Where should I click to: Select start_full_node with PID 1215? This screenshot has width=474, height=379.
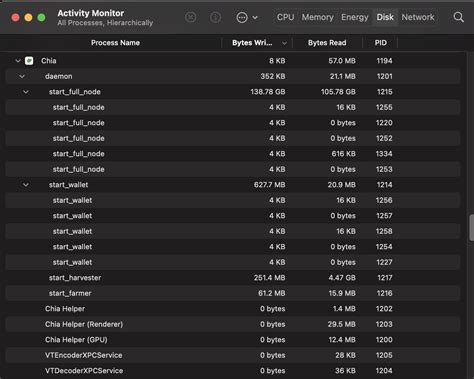coord(233,92)
